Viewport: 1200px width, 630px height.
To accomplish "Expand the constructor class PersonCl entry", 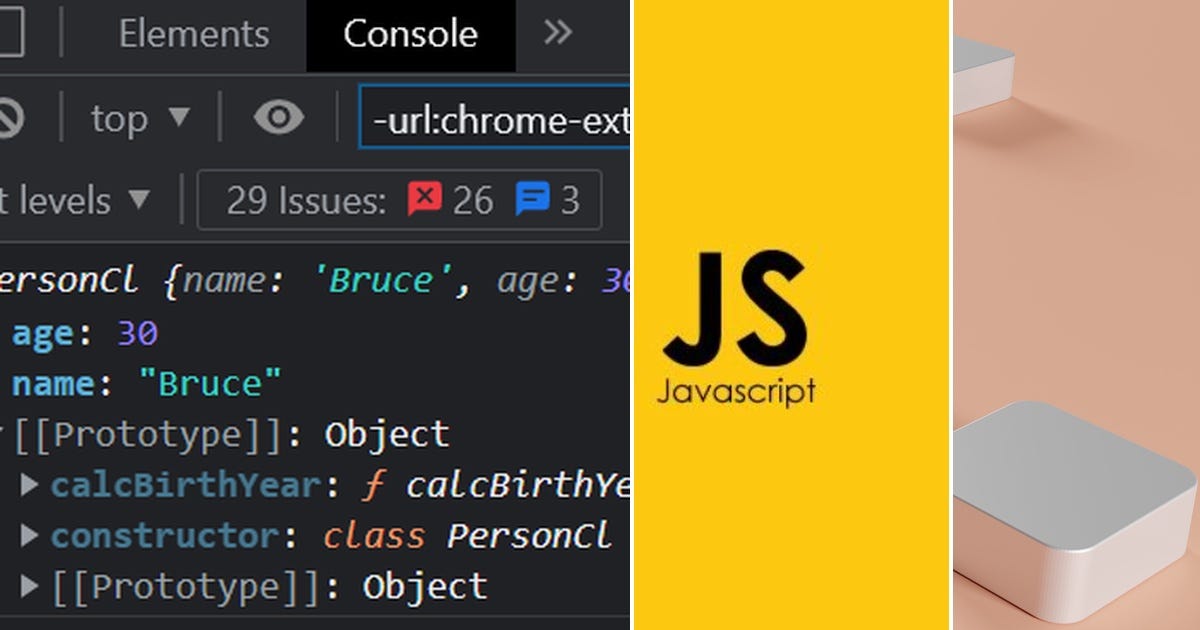I will [x=28, y=535].
